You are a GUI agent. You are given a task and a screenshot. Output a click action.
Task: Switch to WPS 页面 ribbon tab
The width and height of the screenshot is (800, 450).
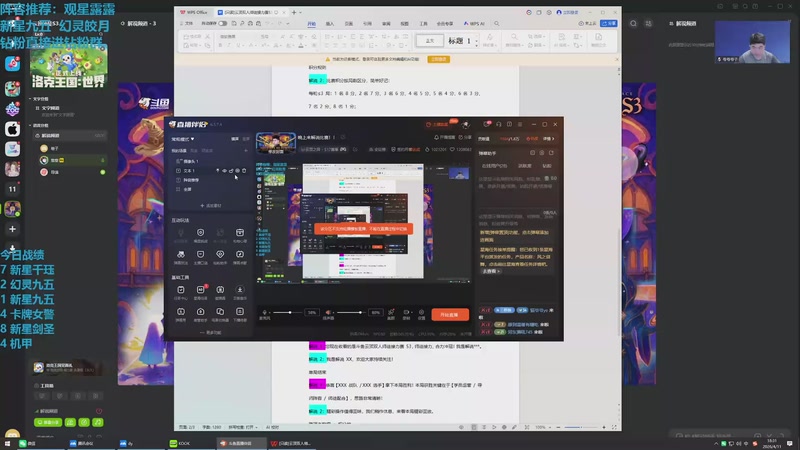point(348,23)
